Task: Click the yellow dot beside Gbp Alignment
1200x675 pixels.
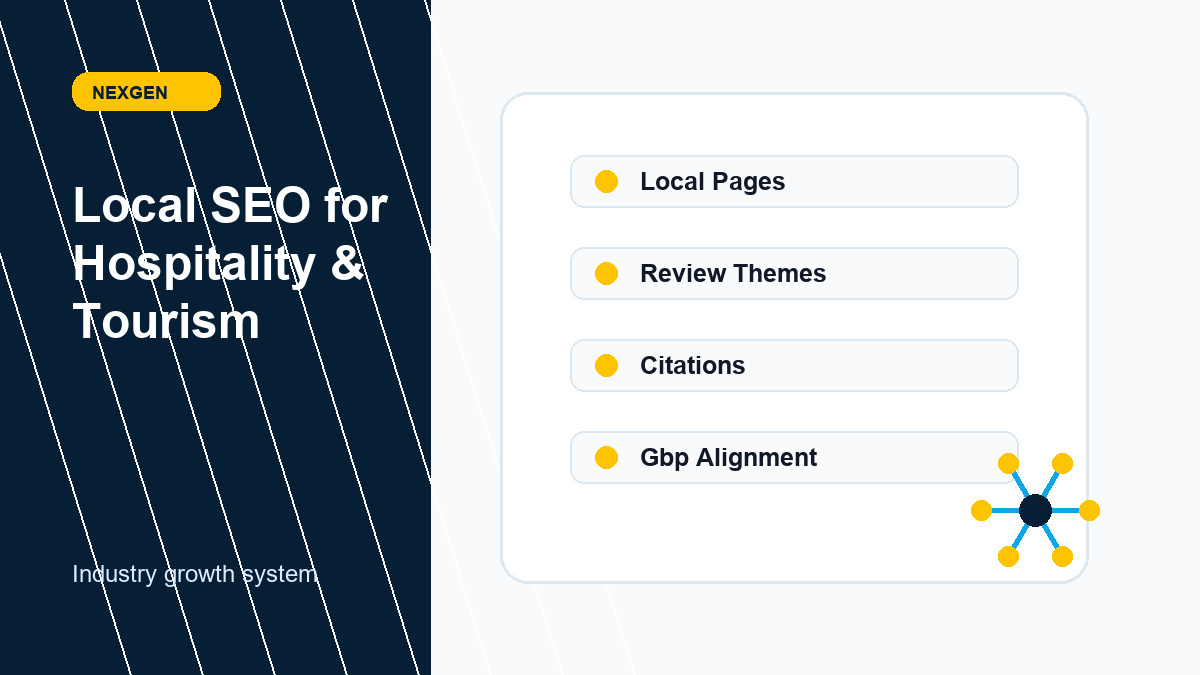Action: click(x=606, y=458)
